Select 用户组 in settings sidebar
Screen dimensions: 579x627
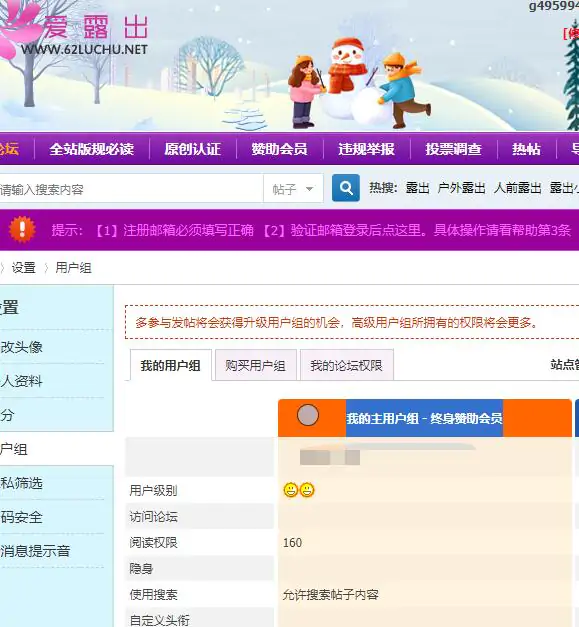[14, 449]
